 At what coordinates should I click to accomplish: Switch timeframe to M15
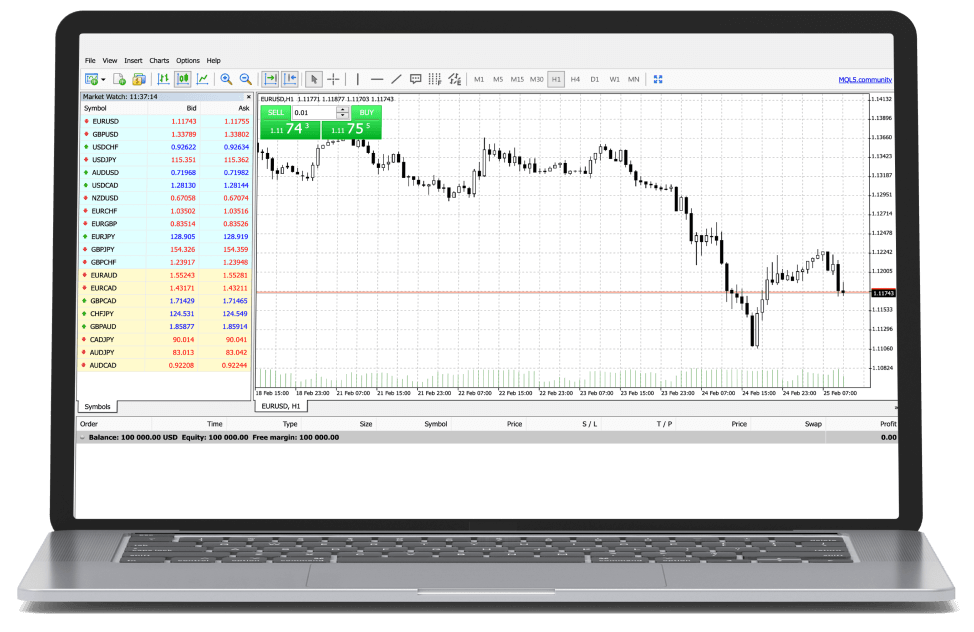[x=517, y=80]
